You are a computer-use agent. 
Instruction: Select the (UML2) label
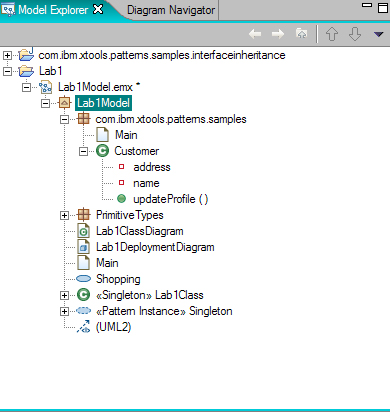[113, 327]
